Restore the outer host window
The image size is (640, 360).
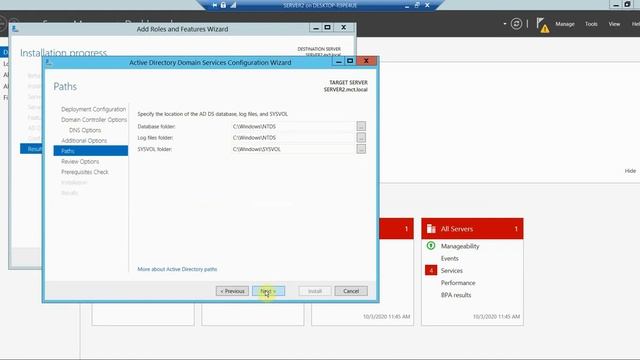pyautogui.click(x=627, y=4)
